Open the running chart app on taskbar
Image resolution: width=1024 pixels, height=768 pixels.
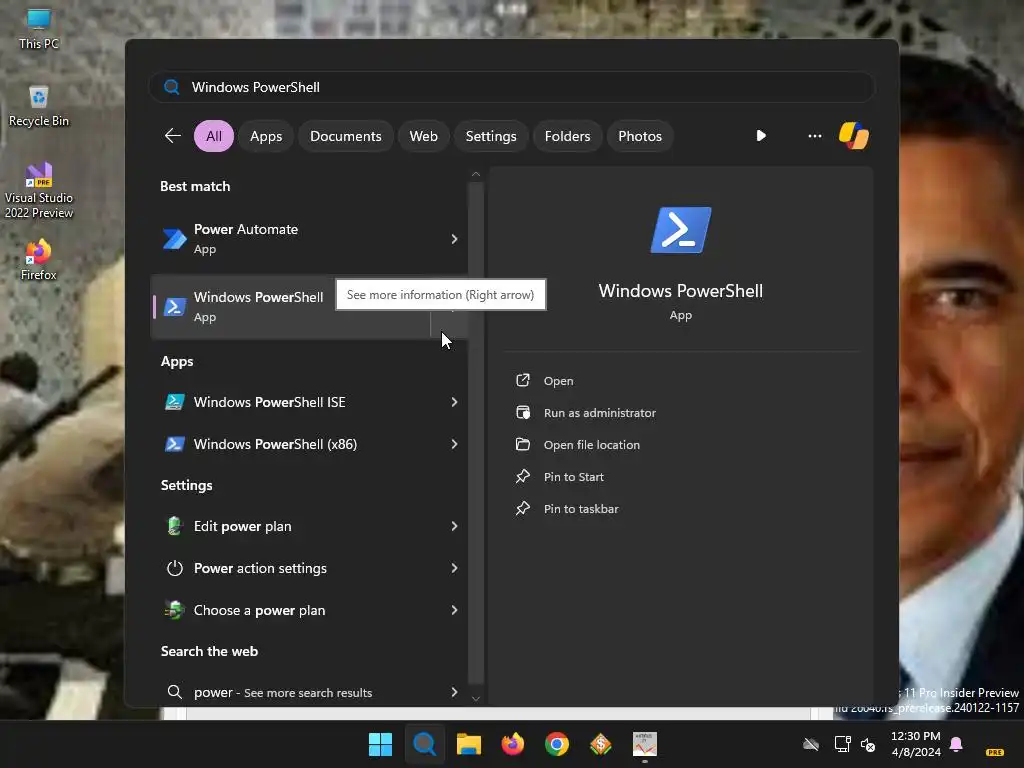pos(645,744)
